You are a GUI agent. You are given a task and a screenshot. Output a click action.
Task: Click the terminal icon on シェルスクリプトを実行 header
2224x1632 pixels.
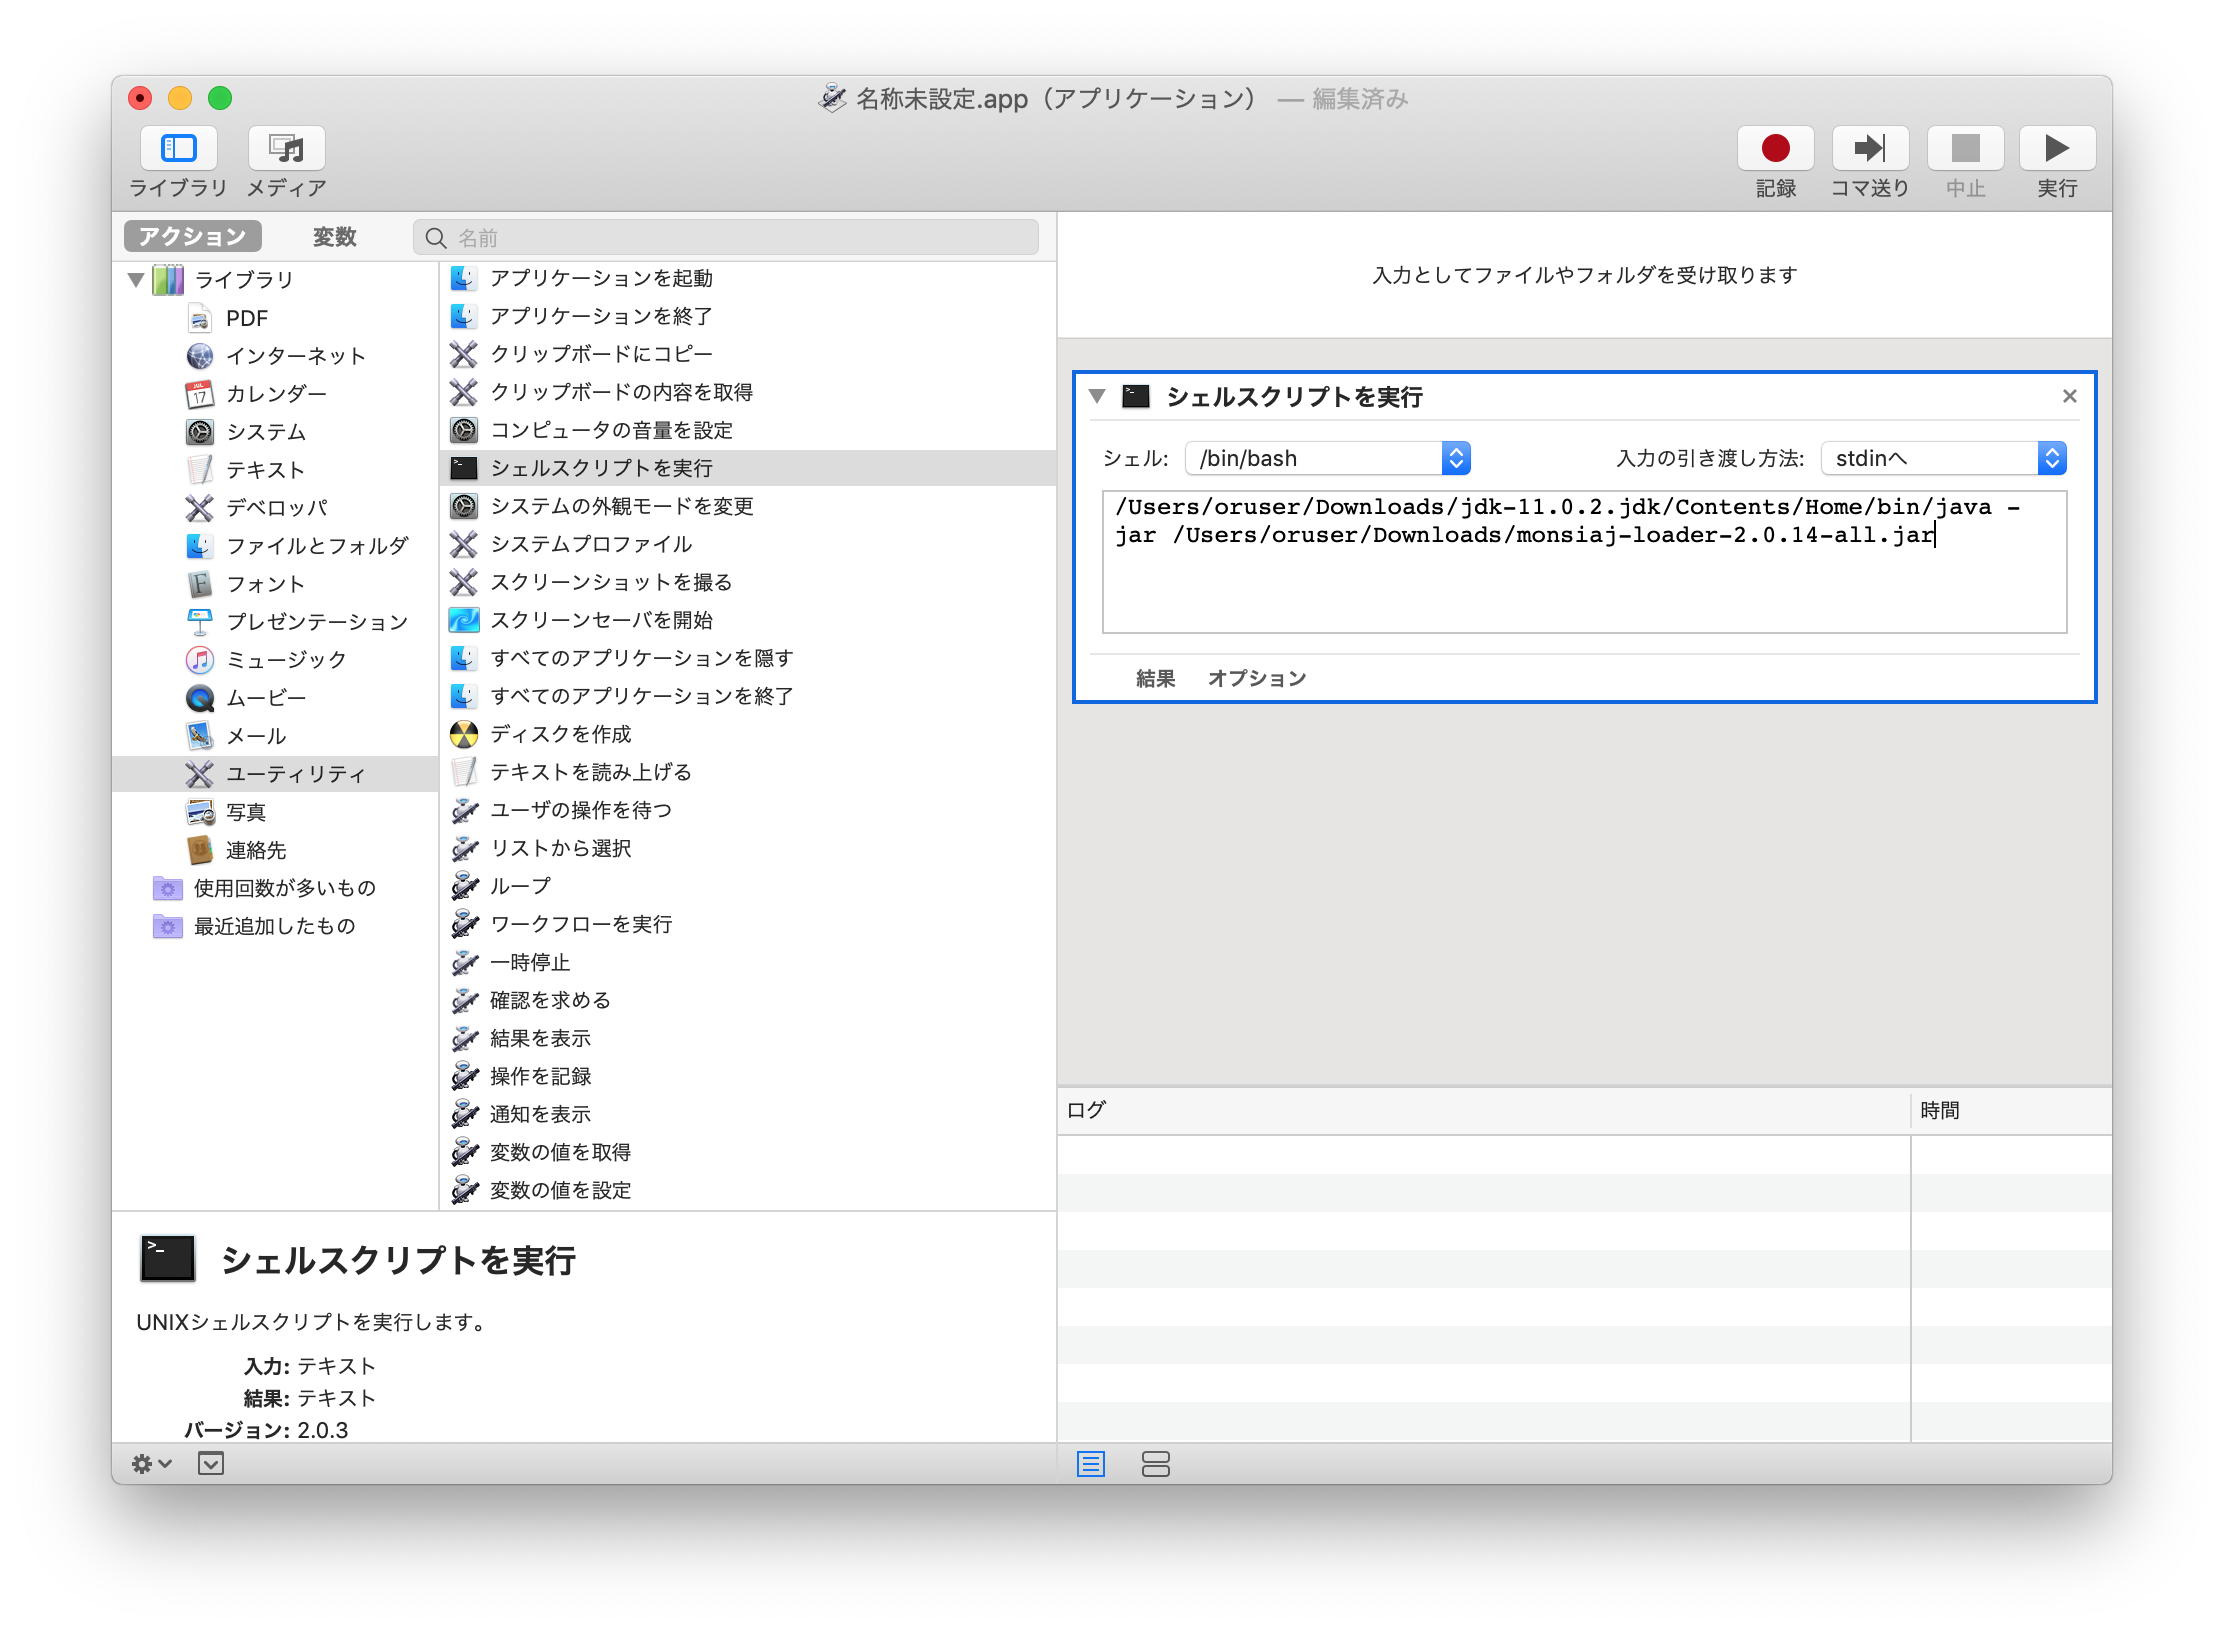click(1135, 395)
